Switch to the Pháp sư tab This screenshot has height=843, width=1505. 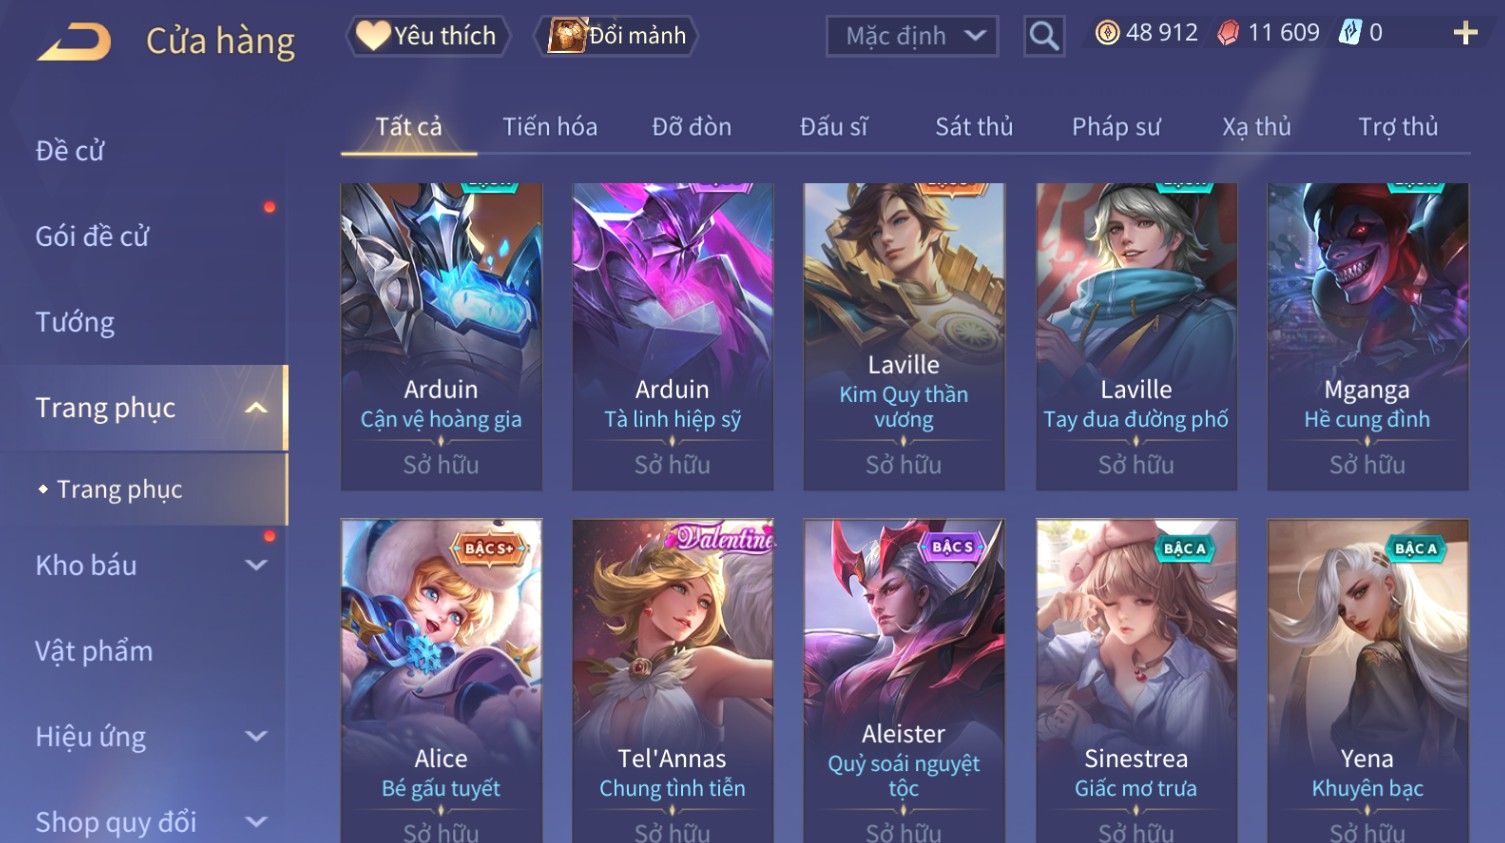[1116, 127]
